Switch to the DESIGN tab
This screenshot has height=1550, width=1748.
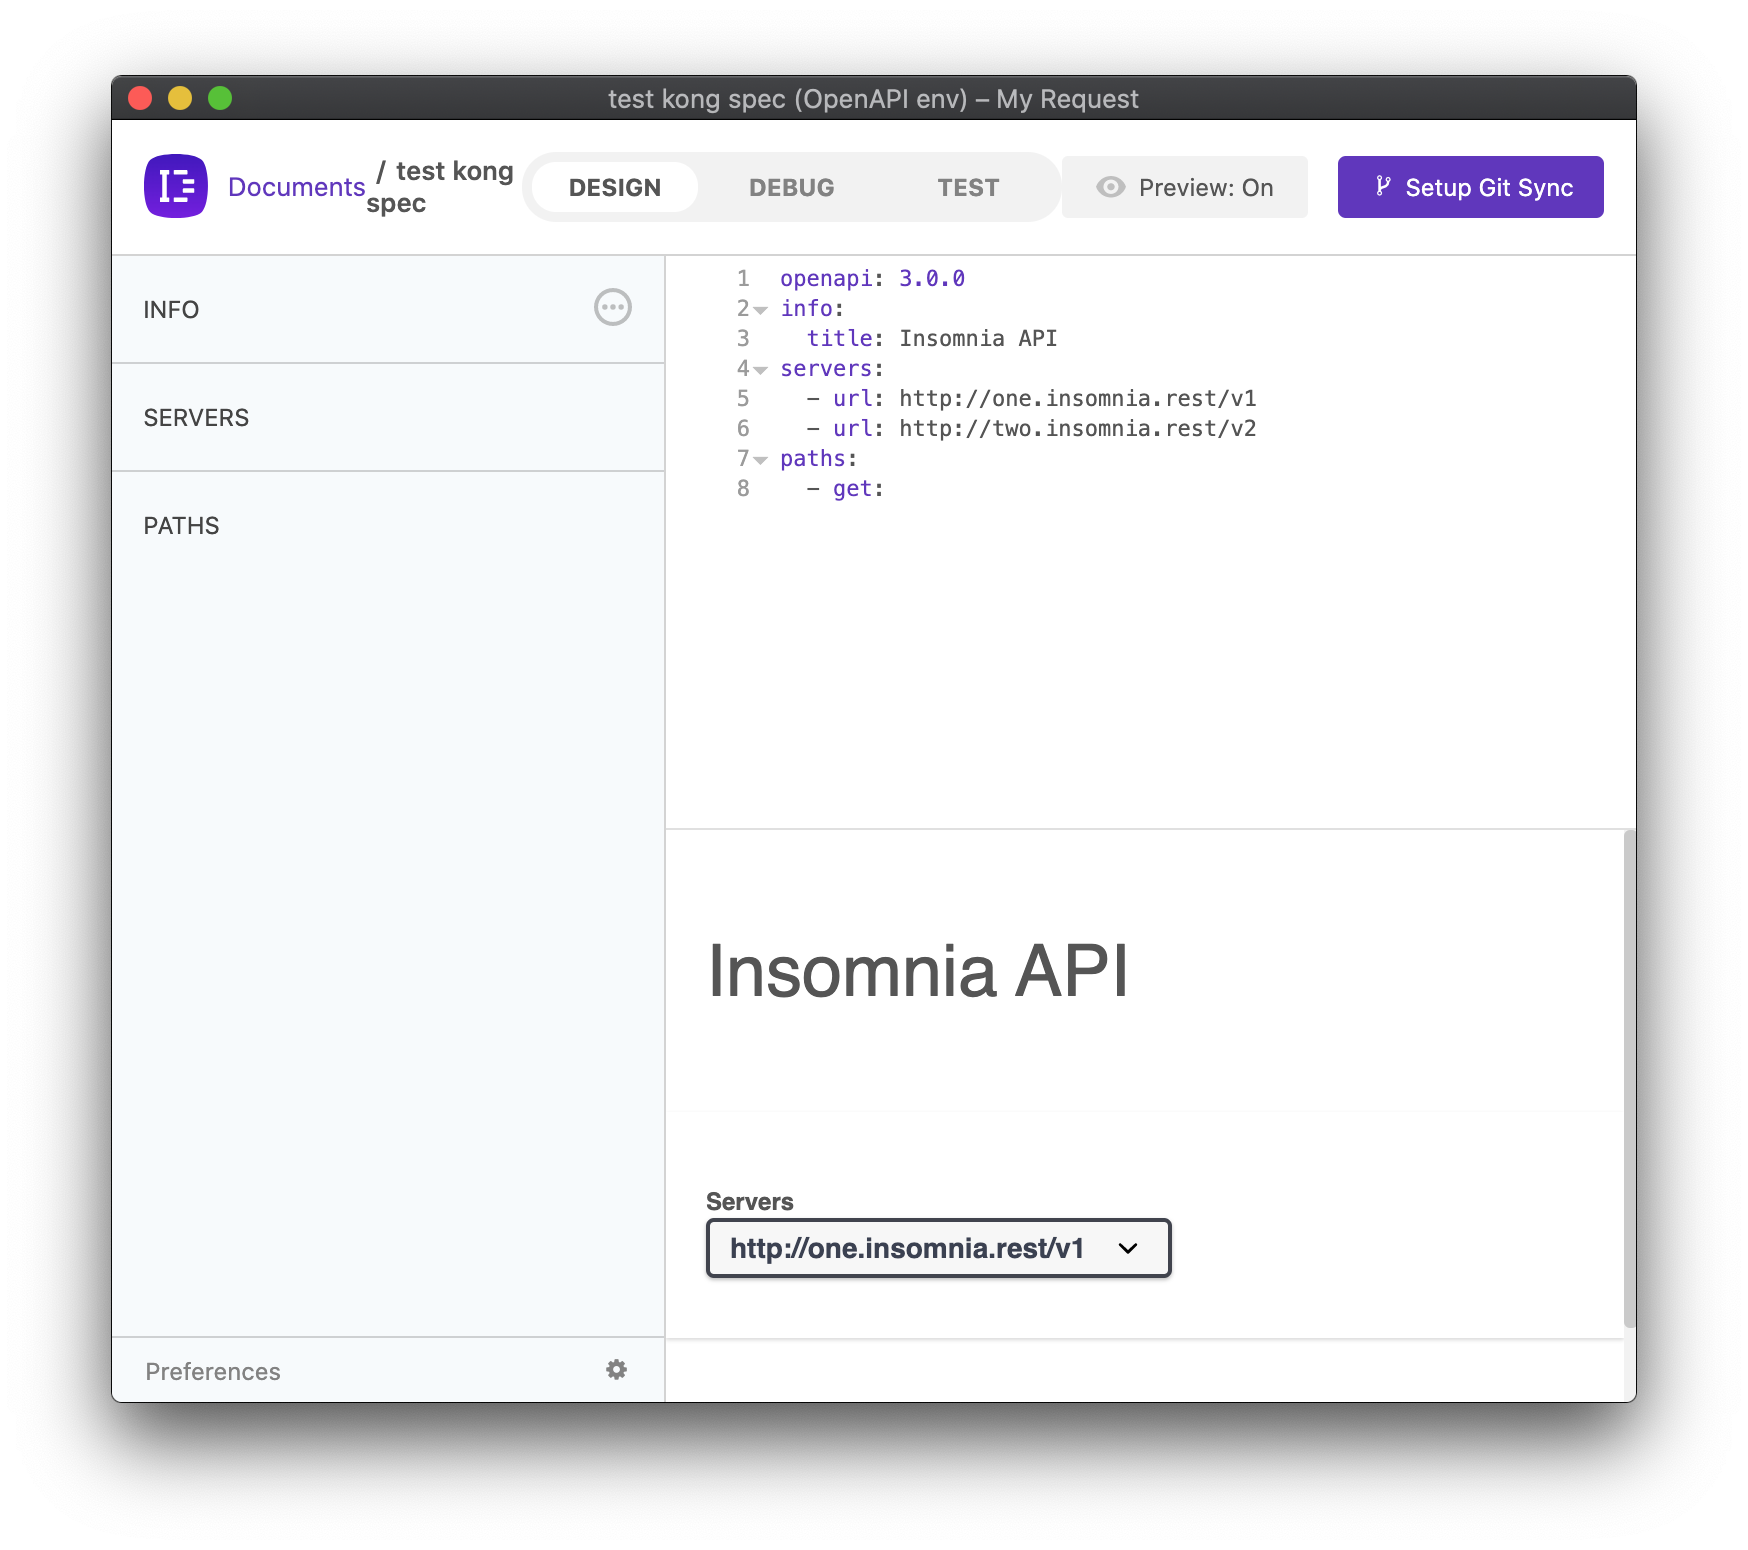coord(615,187)
